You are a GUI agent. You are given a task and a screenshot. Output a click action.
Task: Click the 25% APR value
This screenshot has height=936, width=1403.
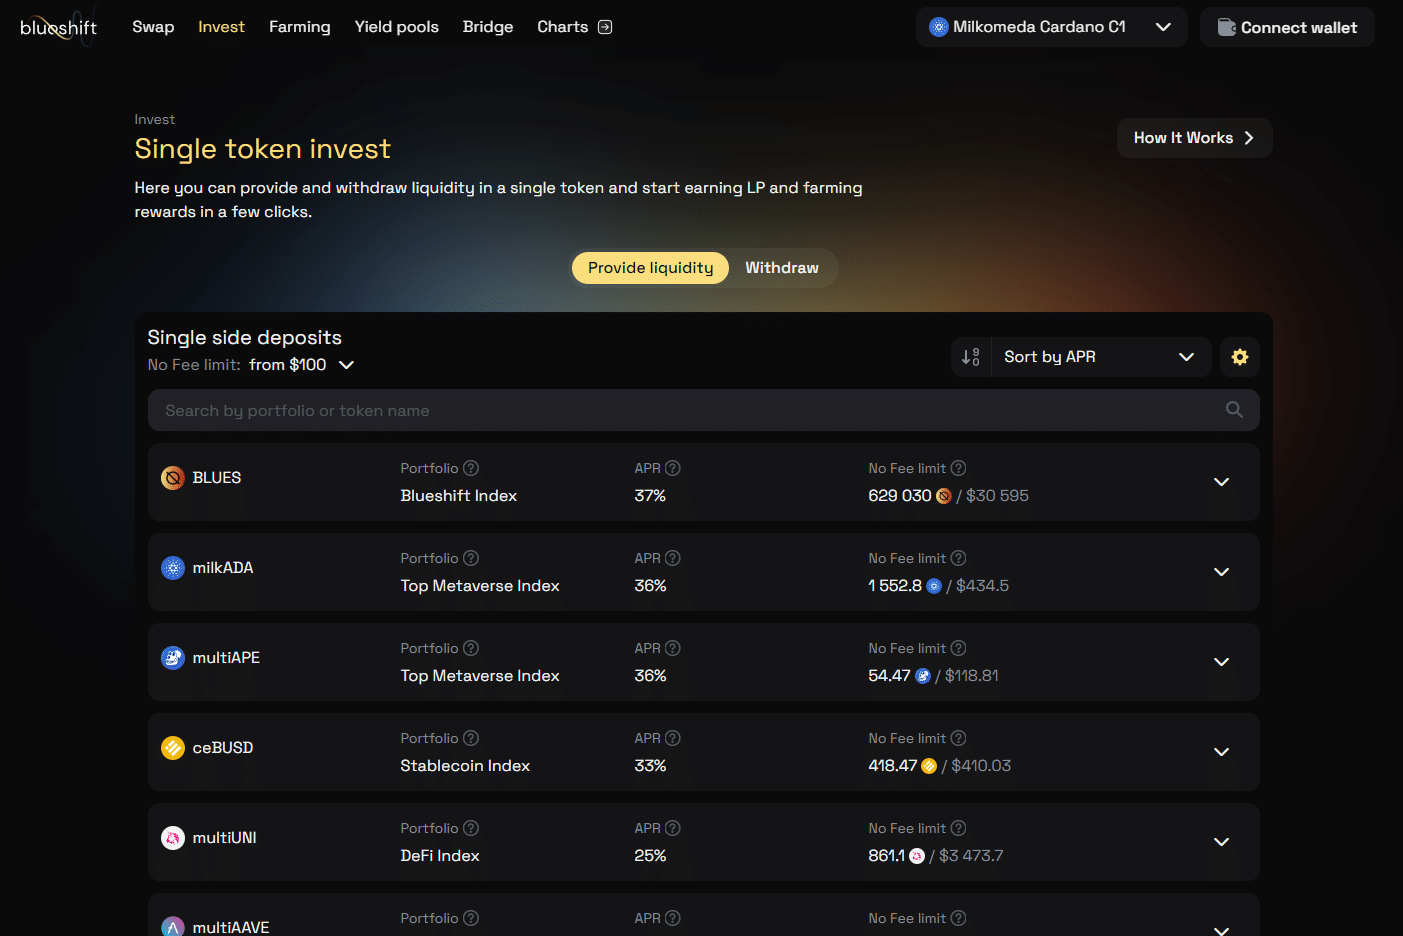click(x=650, y=856)
